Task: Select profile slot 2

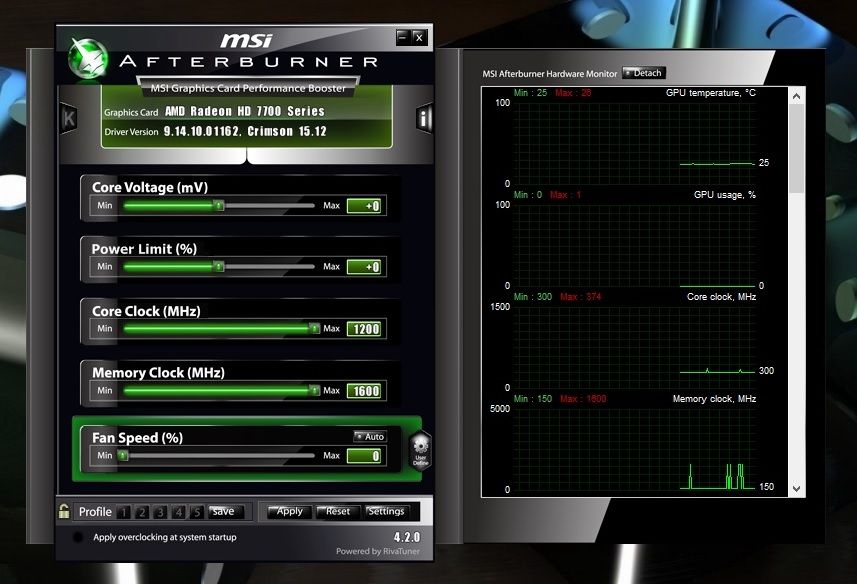Action: point(142,512)
